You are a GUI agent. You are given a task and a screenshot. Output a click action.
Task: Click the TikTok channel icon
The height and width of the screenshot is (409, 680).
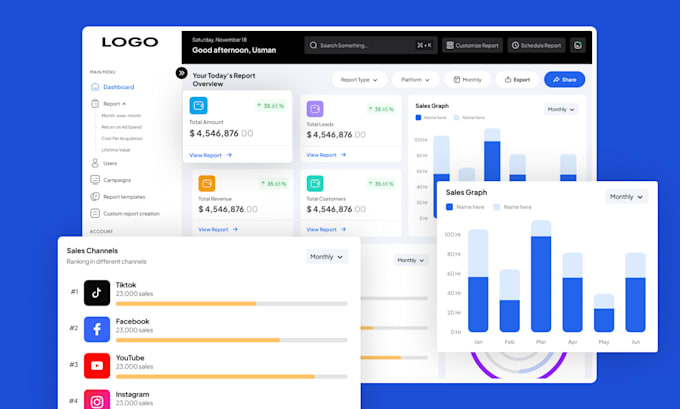click(x=97, y=292)
